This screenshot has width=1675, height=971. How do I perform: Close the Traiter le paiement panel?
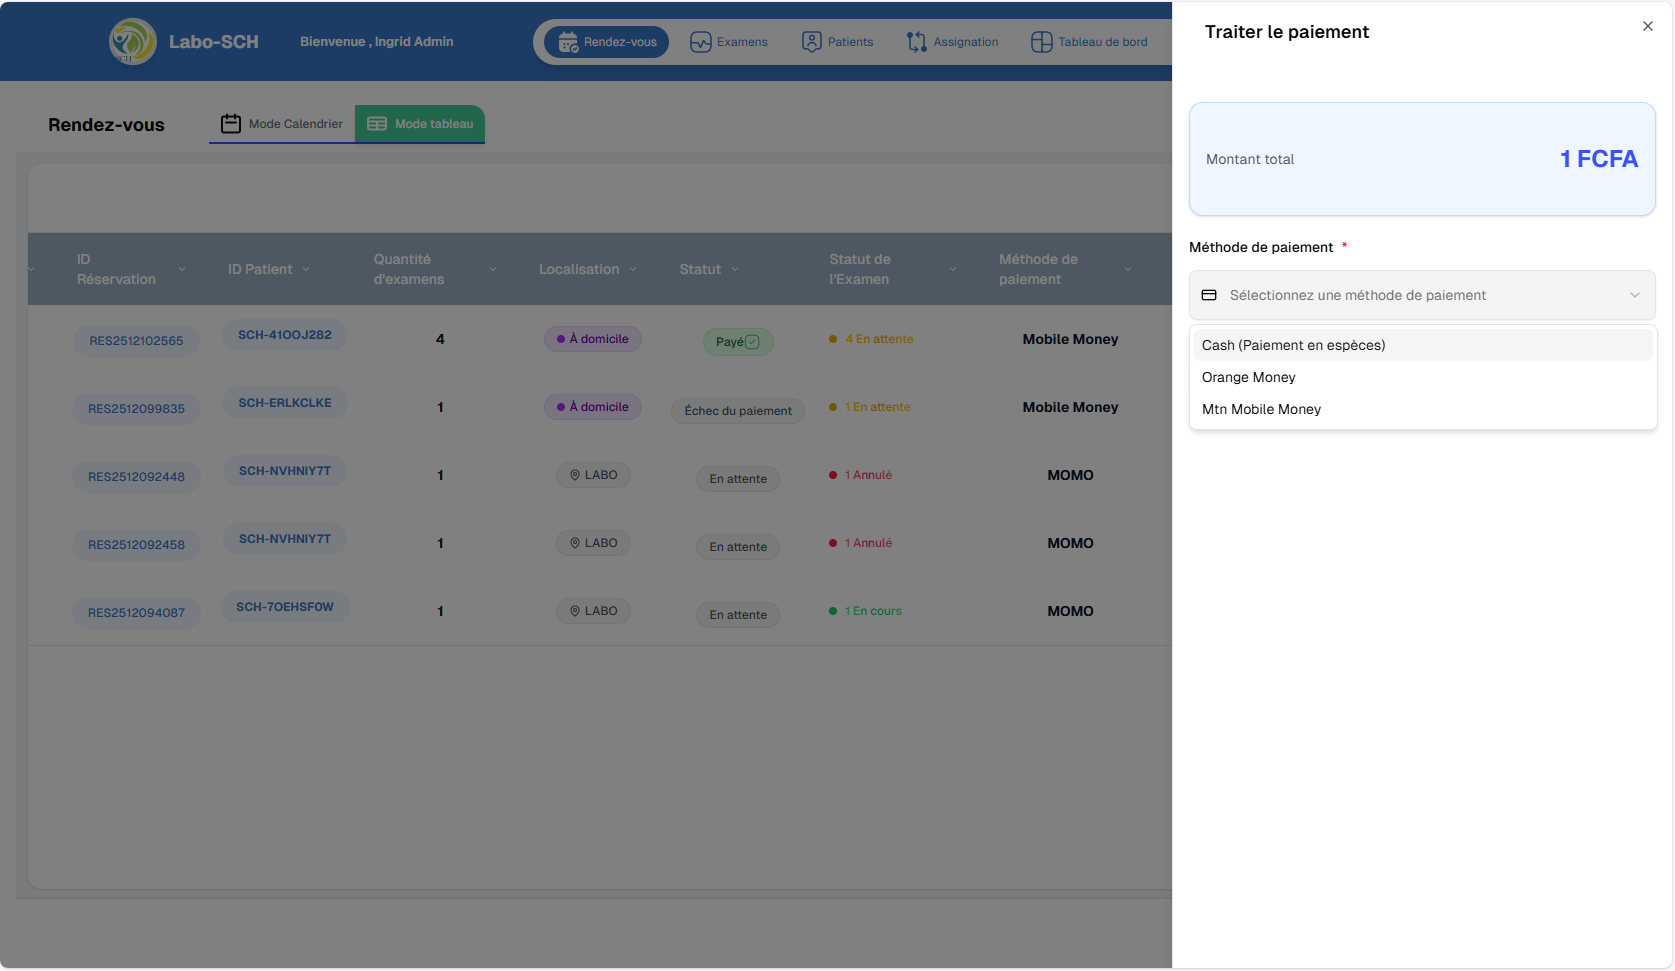[1648, 26]
